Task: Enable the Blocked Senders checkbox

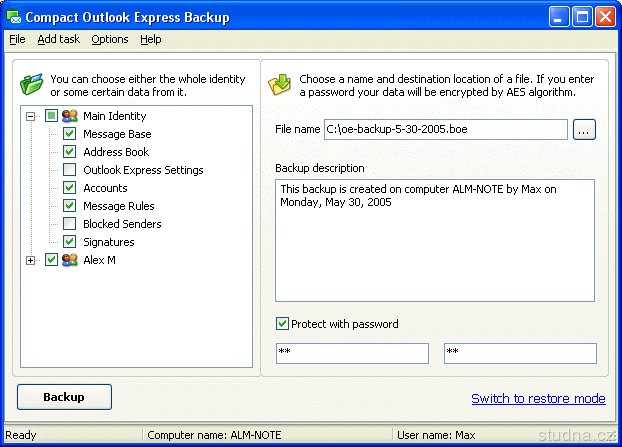Action: tap(69, 224)
